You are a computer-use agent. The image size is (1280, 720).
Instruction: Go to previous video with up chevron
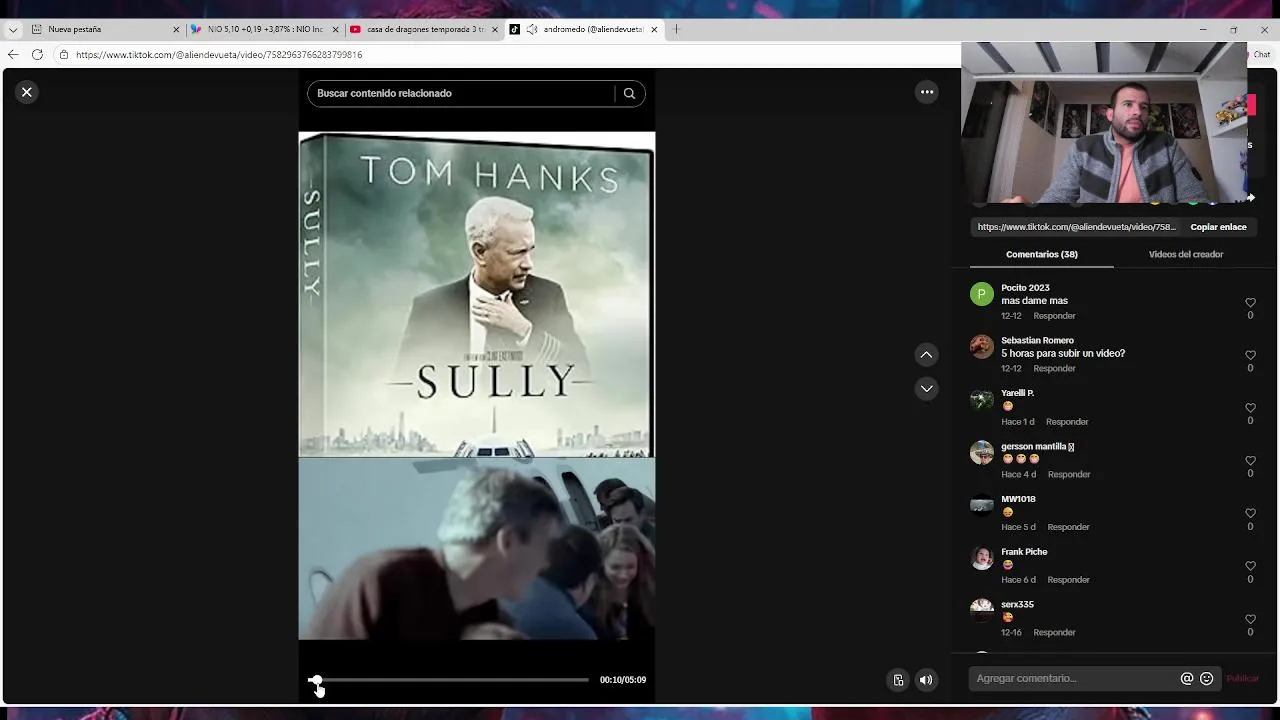pyautogui.click(x=927, y=354)
